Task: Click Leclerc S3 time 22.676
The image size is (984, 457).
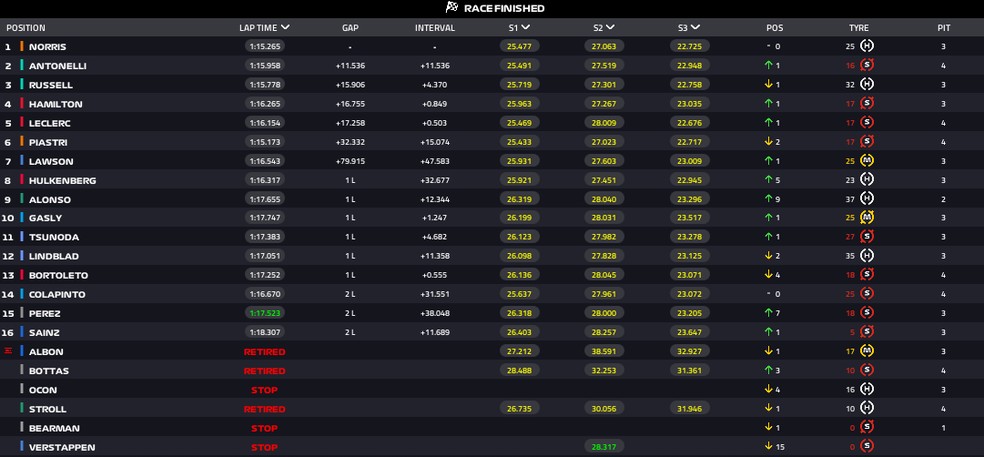Action: point(689,123)
